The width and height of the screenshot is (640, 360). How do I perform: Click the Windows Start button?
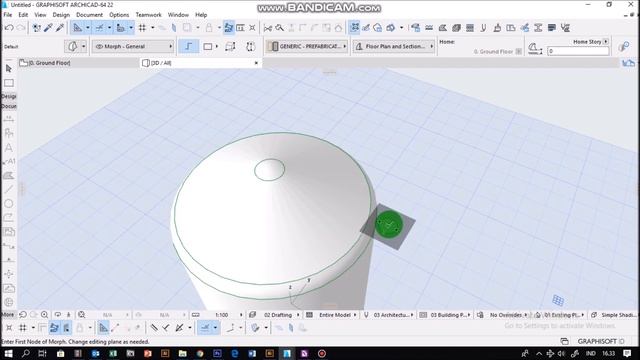(x=8, y=353)
